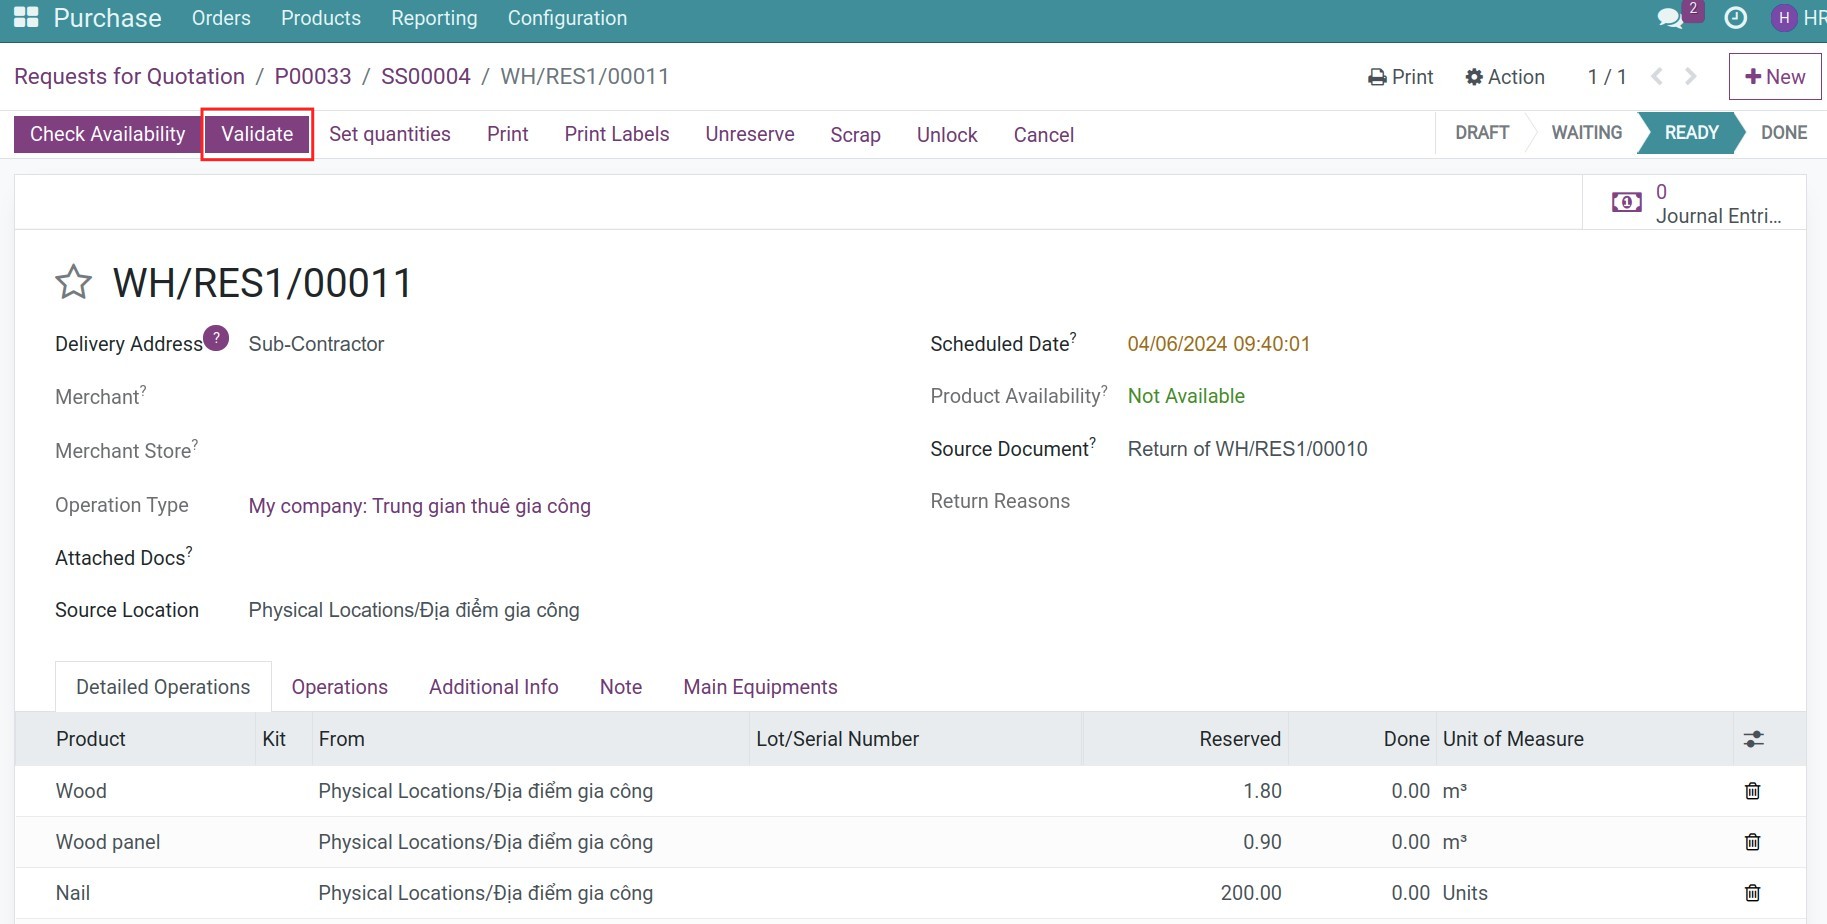
Task: Delete the Nail row with trash icon
Action: click(x=1752, y=893)
